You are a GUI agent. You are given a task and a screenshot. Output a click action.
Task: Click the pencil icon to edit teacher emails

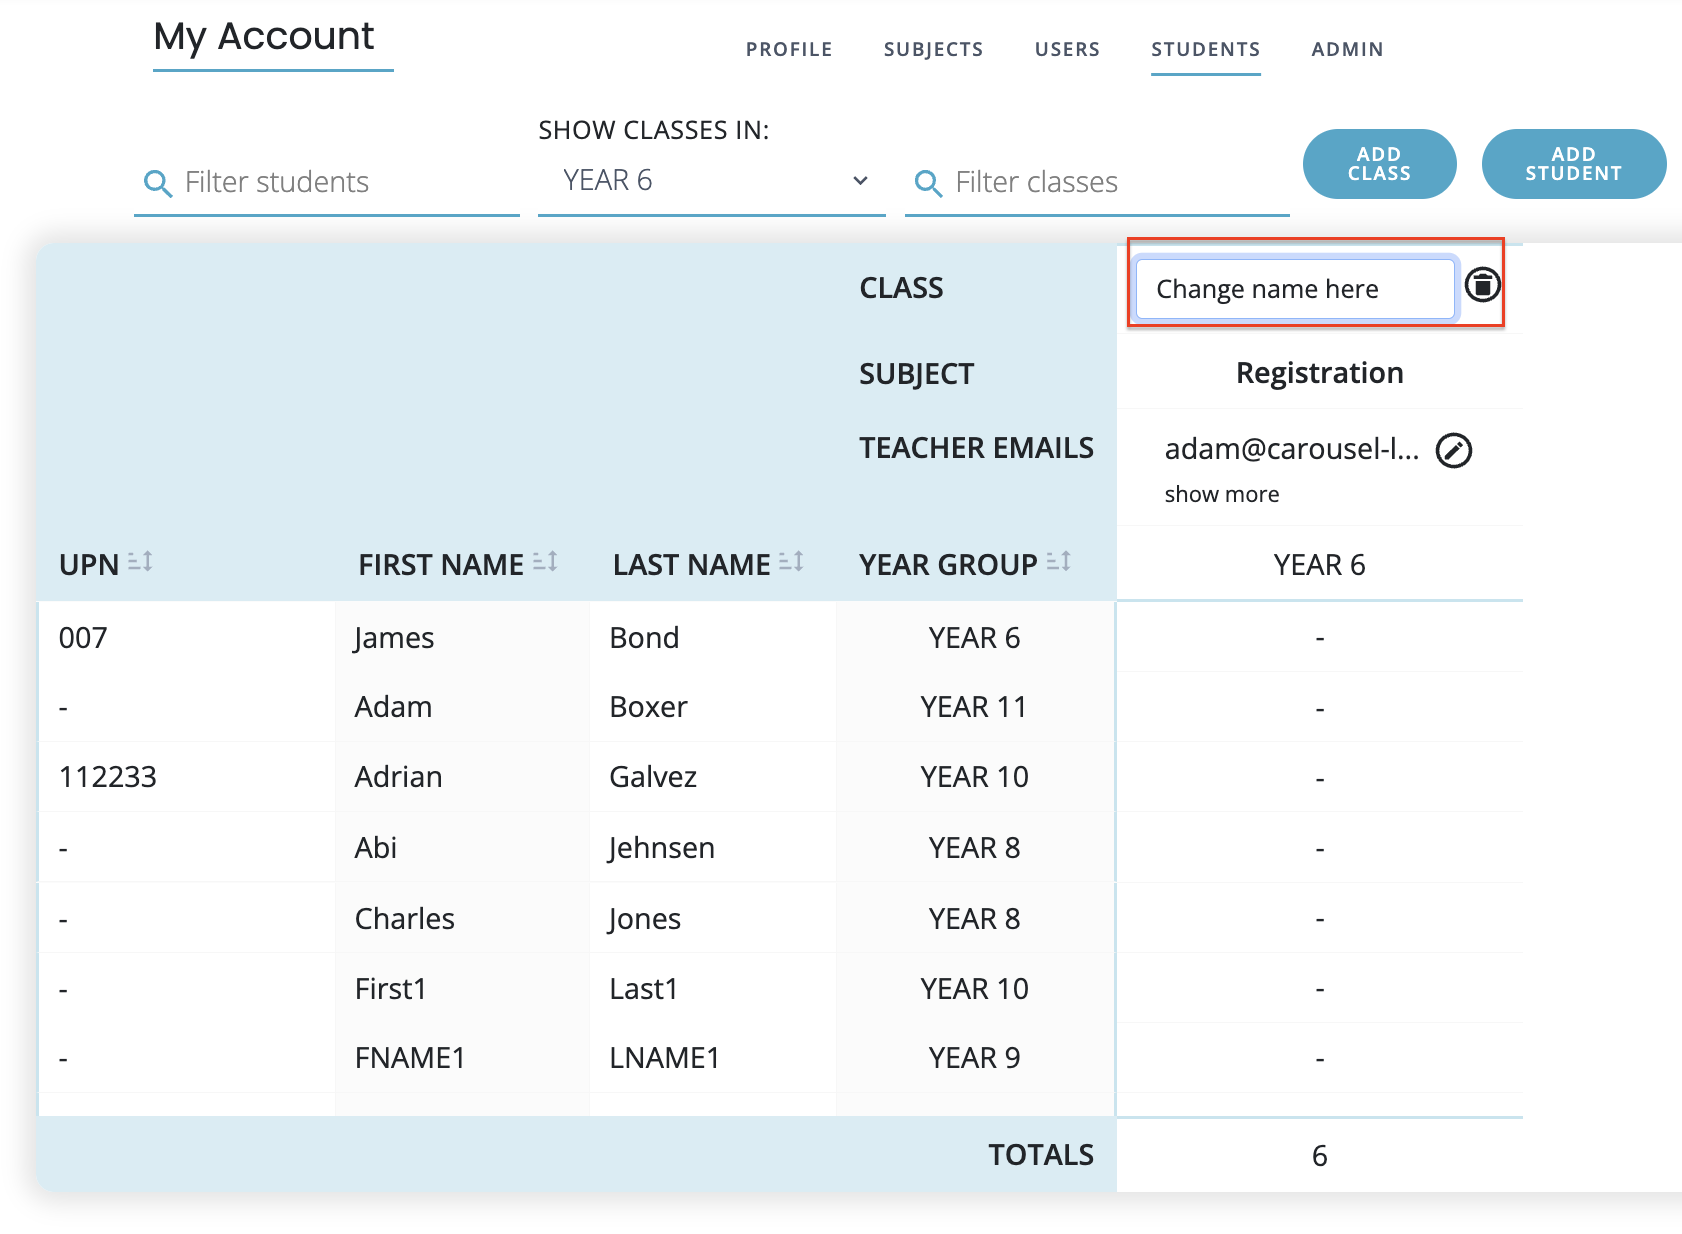[x=1453, y=451]
